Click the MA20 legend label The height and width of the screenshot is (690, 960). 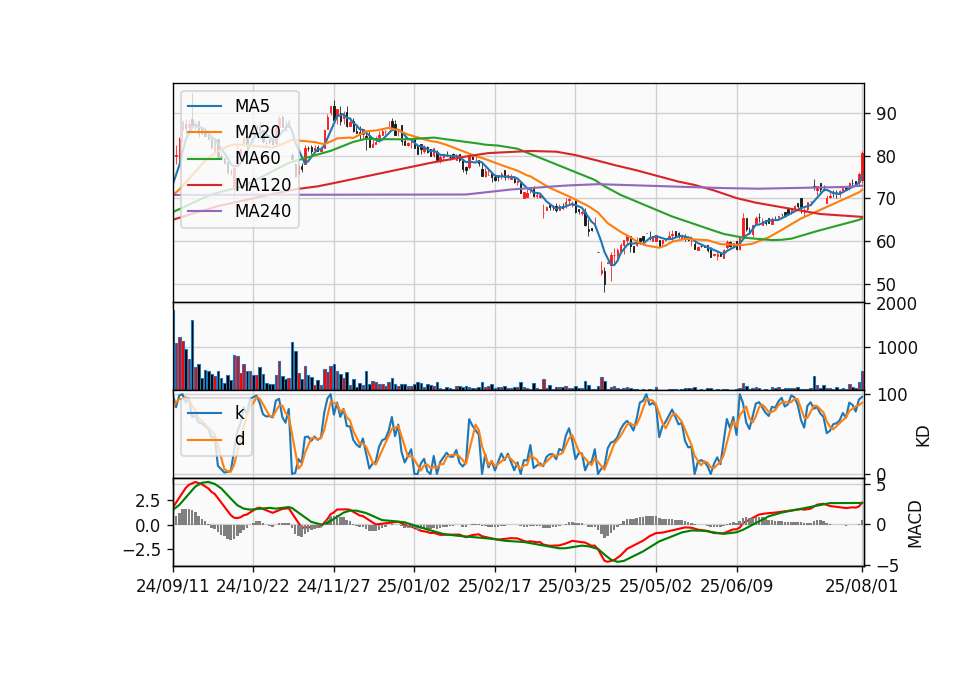tap(257, 132)
